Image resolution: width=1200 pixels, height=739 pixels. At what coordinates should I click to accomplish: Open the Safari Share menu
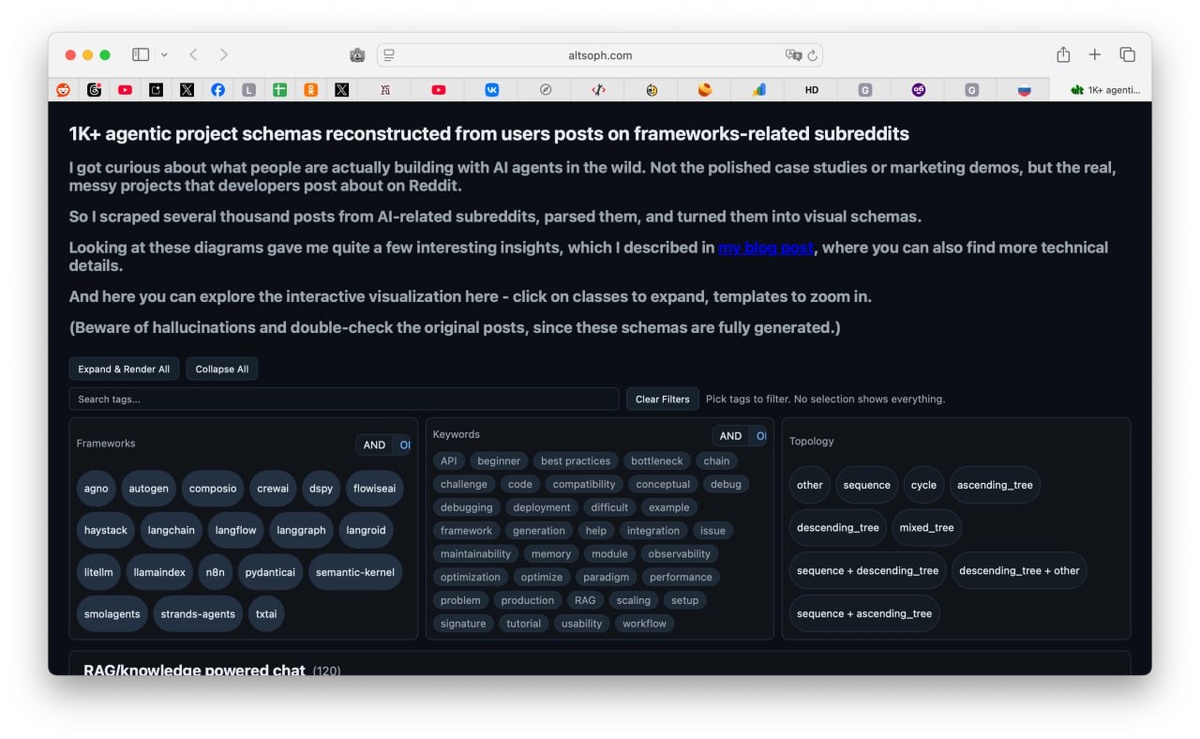(x=1063, y=55)
